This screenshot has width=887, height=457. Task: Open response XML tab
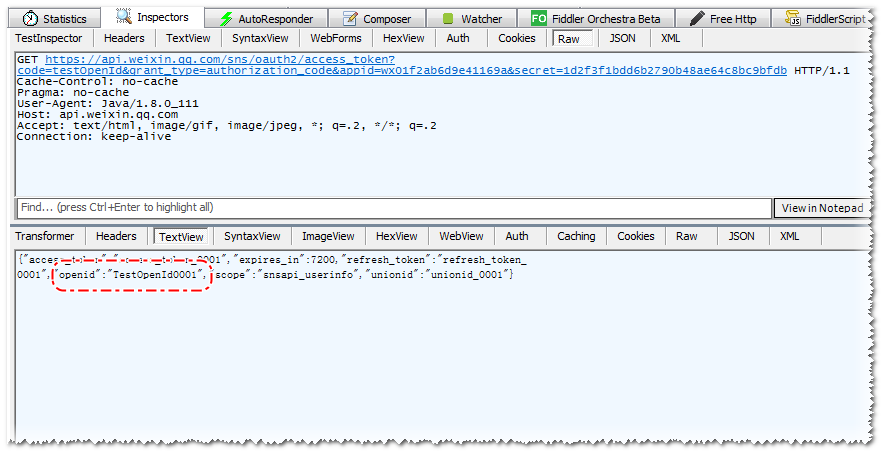[789, 236]
